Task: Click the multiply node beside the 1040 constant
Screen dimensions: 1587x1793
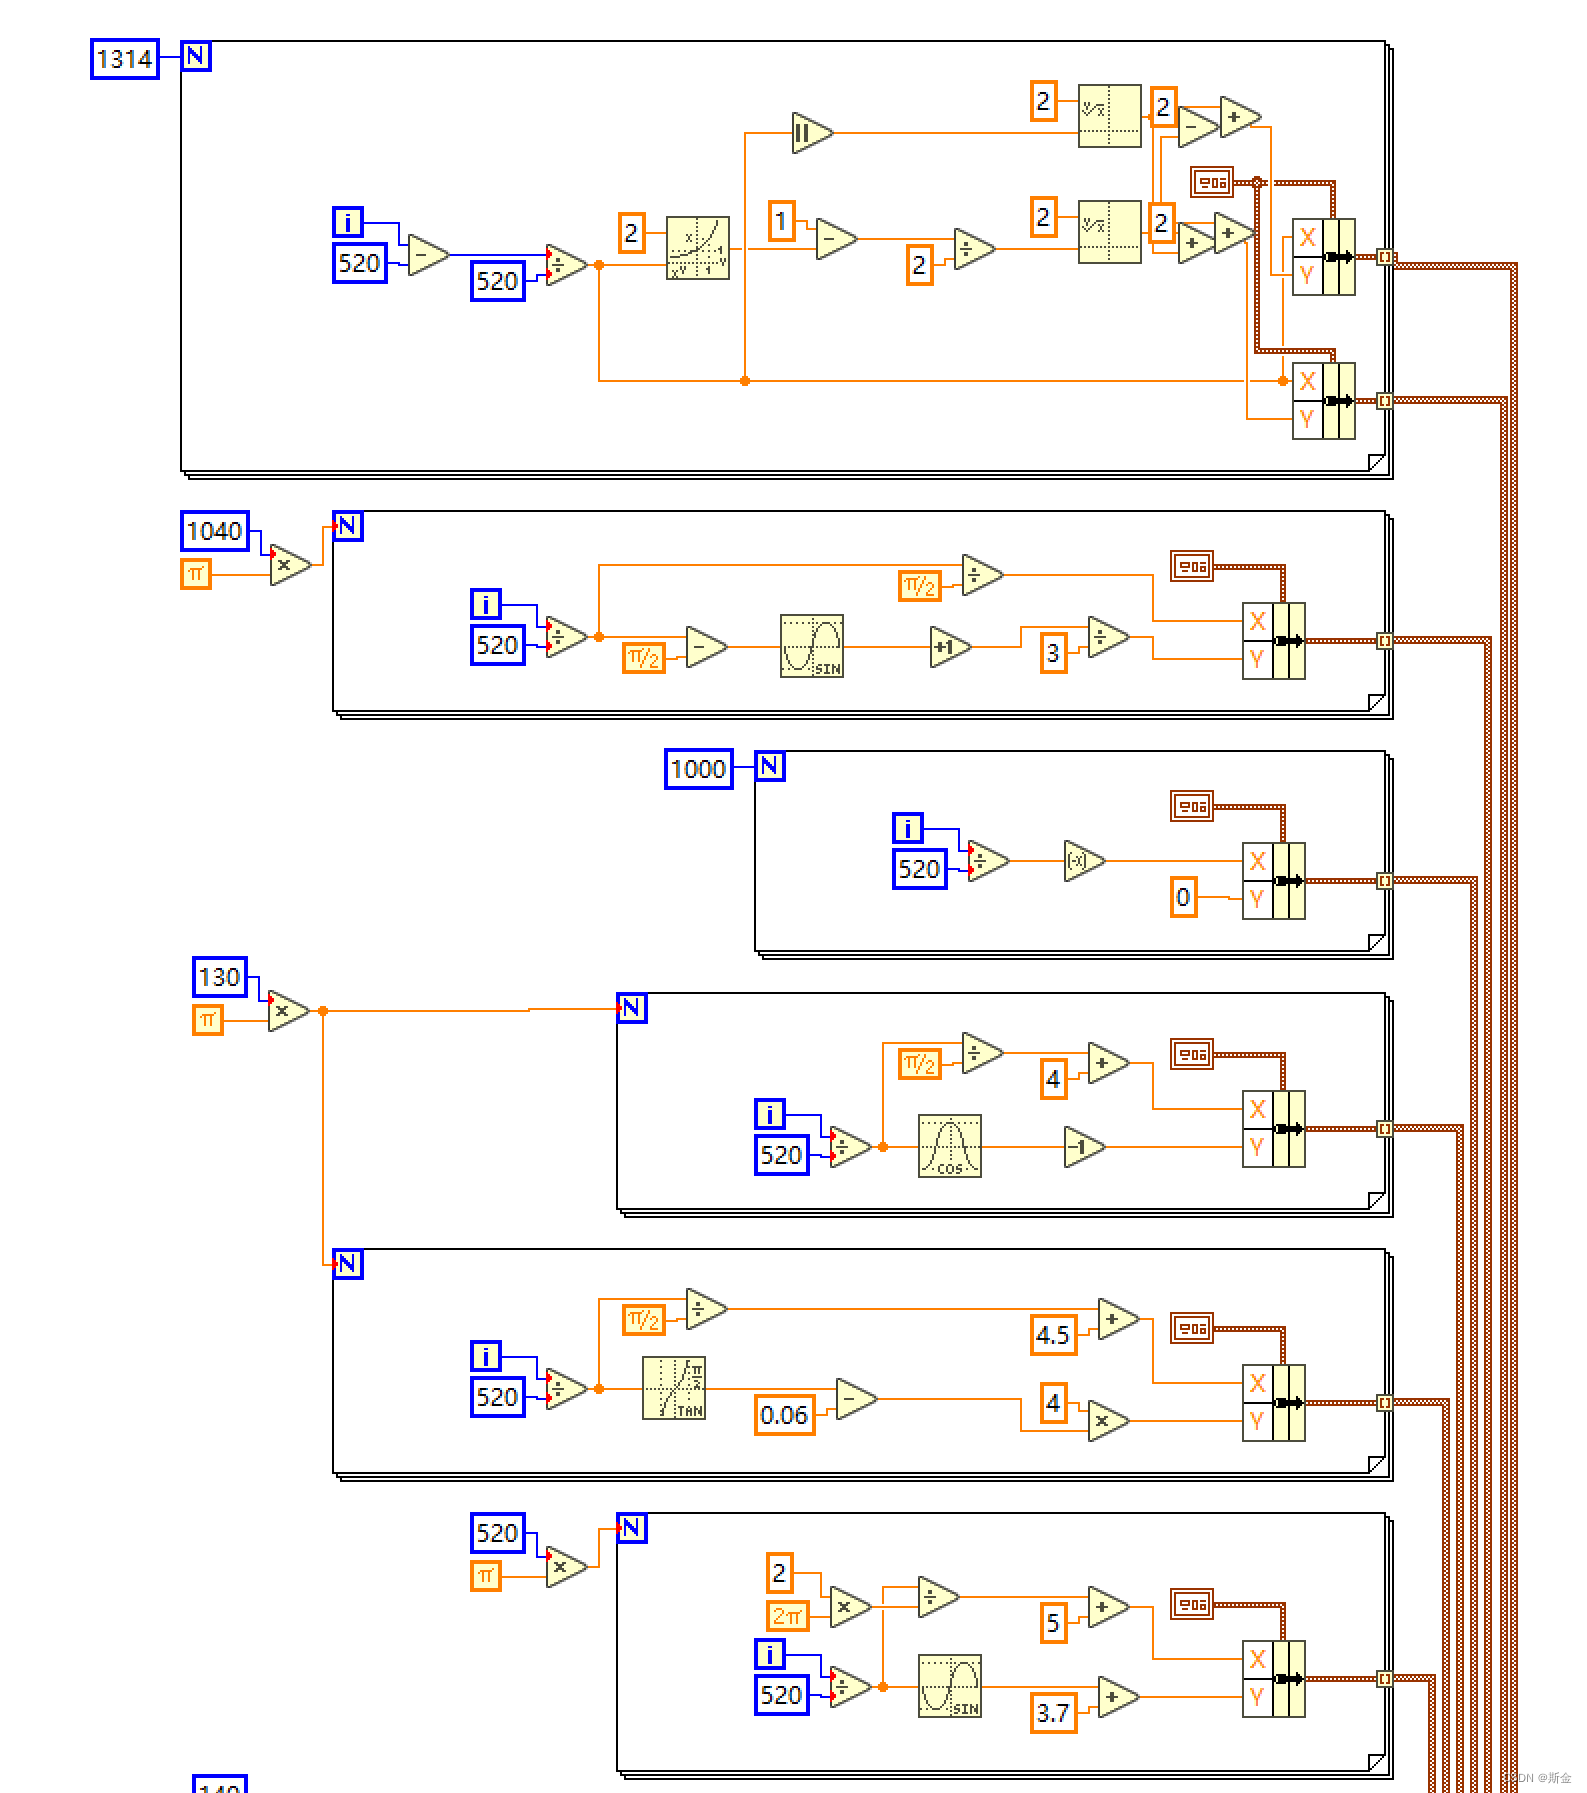Action: pos(289,565)
